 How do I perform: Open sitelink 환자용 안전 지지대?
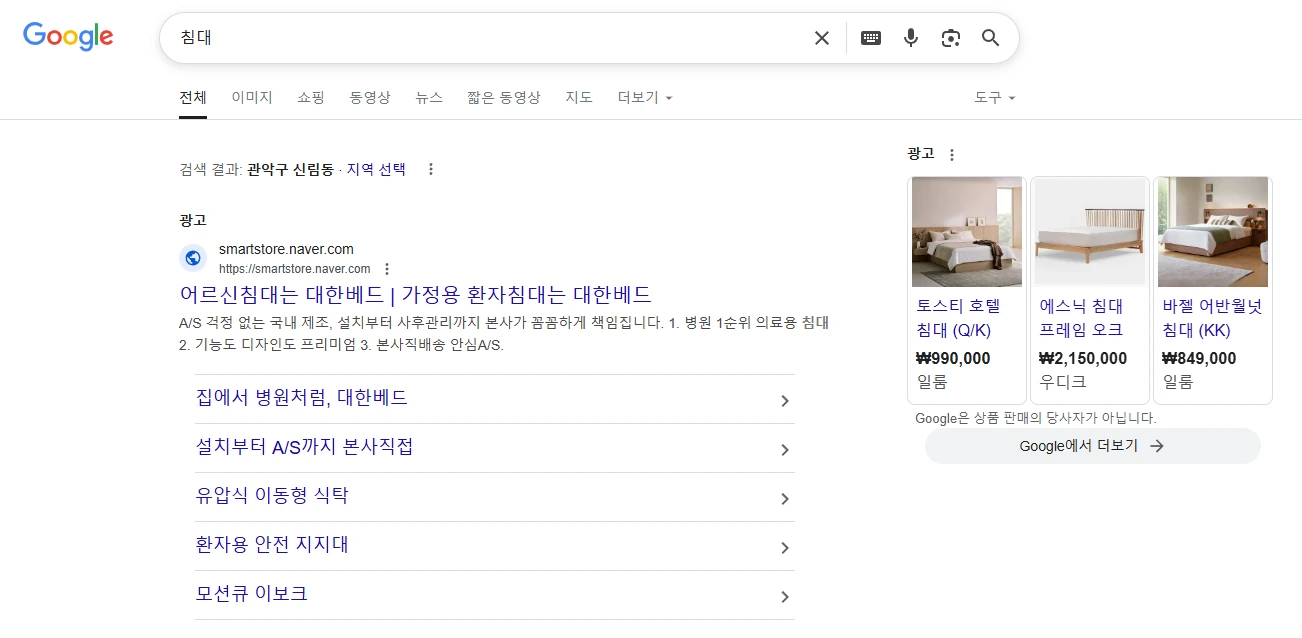(x=272, y=545)
